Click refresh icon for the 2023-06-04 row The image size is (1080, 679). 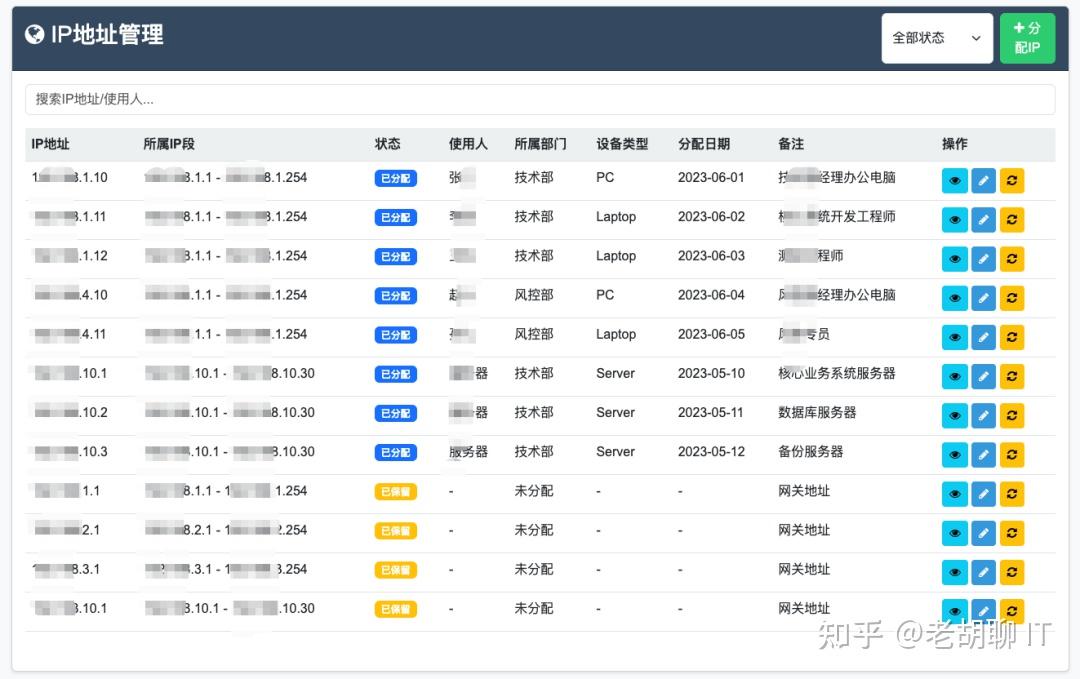pos(1012,298)
